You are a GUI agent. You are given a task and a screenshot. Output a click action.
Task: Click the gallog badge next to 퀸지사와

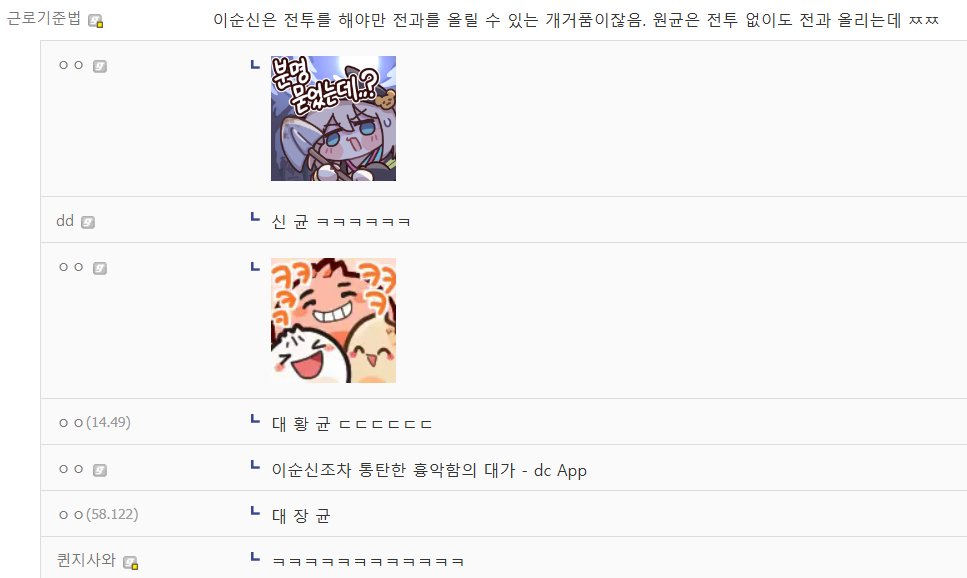pyautogui.click(x=130, y=562)
